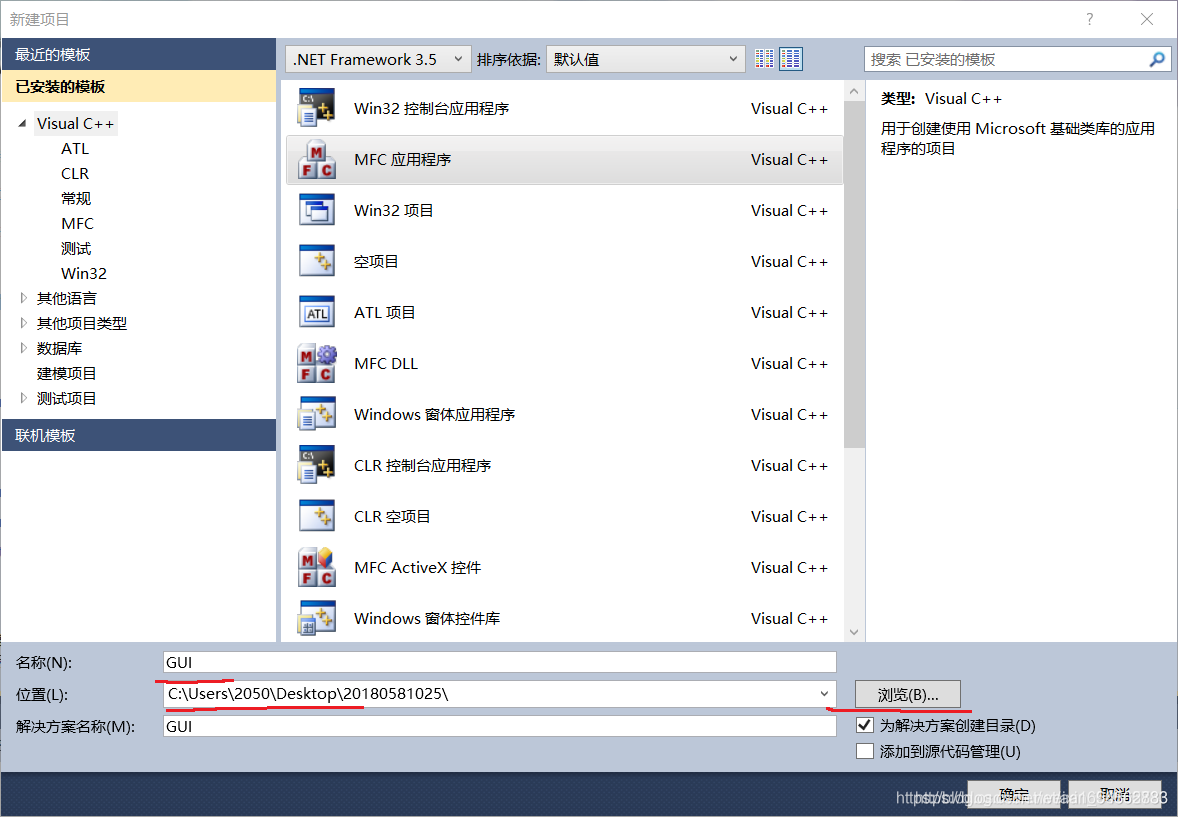Select the Windows 窗体应用程序 template icon

[x=316, y=414]
